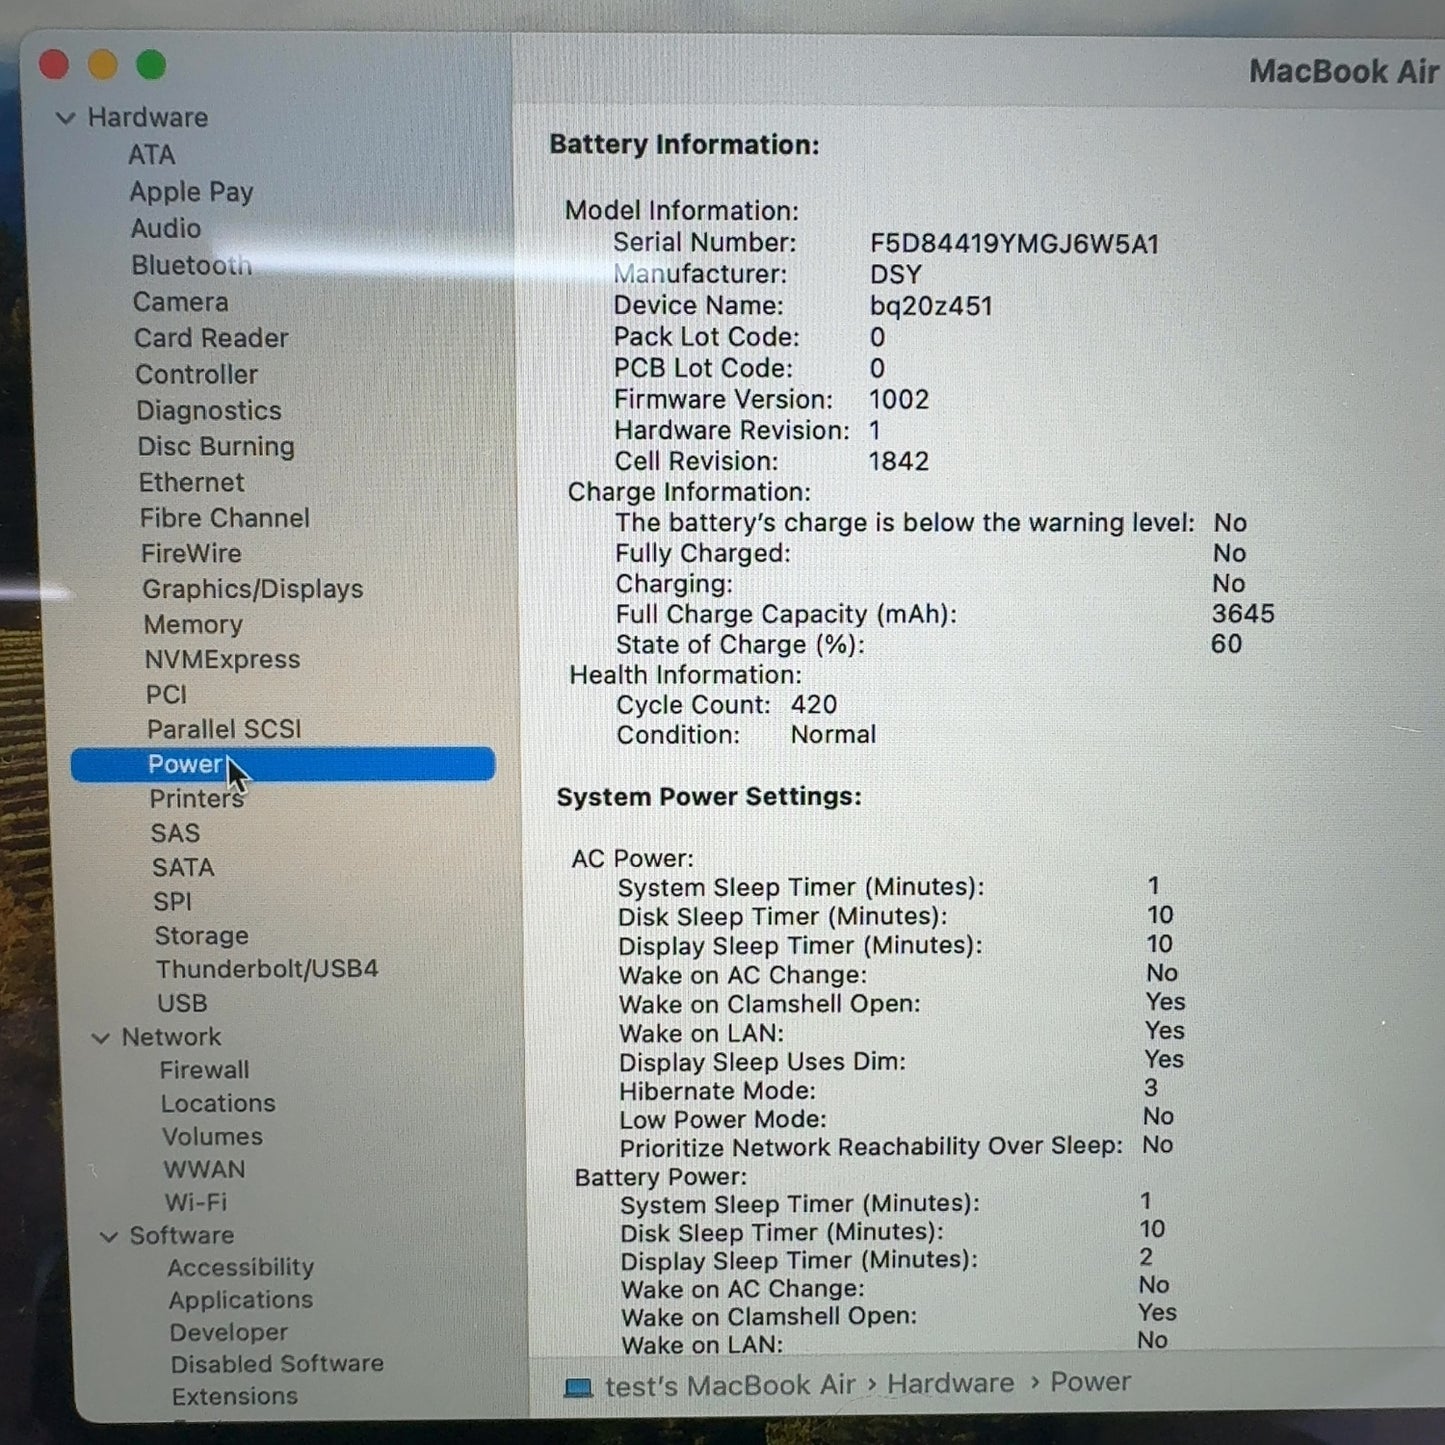Click test's MacBook Air in path bar
1445x1445 pixels.
pos(729,1386)
